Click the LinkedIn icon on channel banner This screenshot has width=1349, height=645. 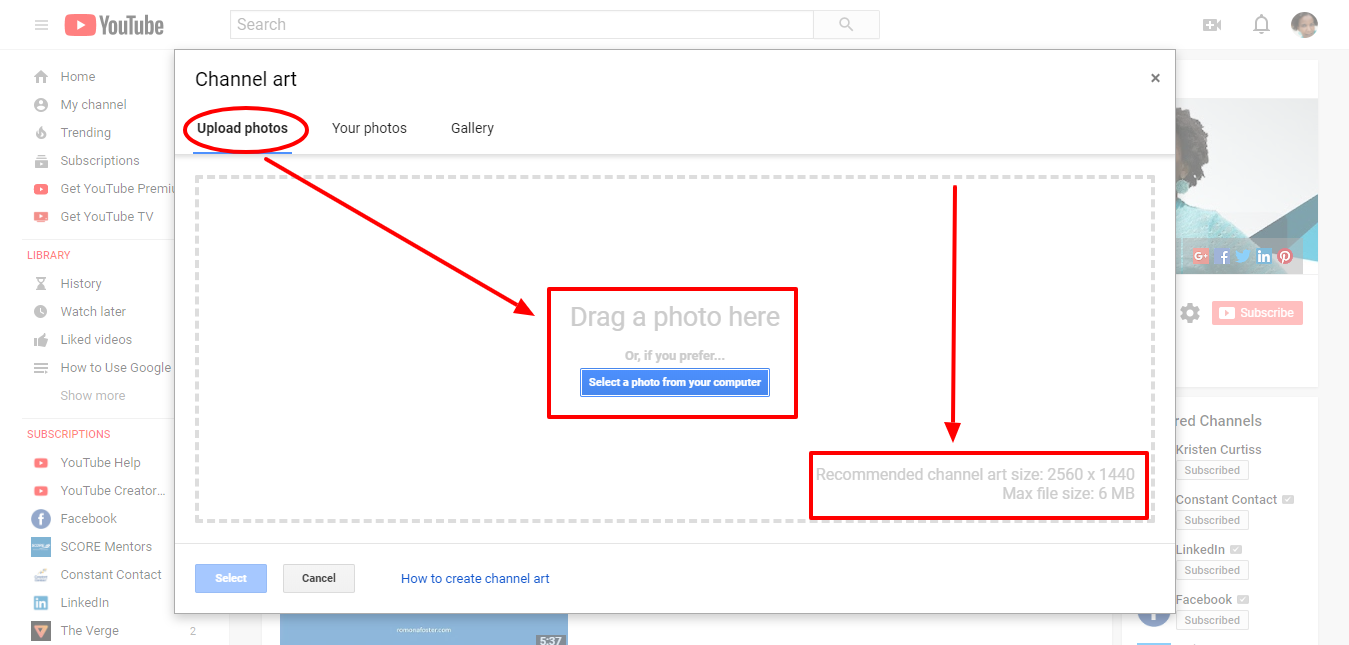click(x=1264, y=256)
